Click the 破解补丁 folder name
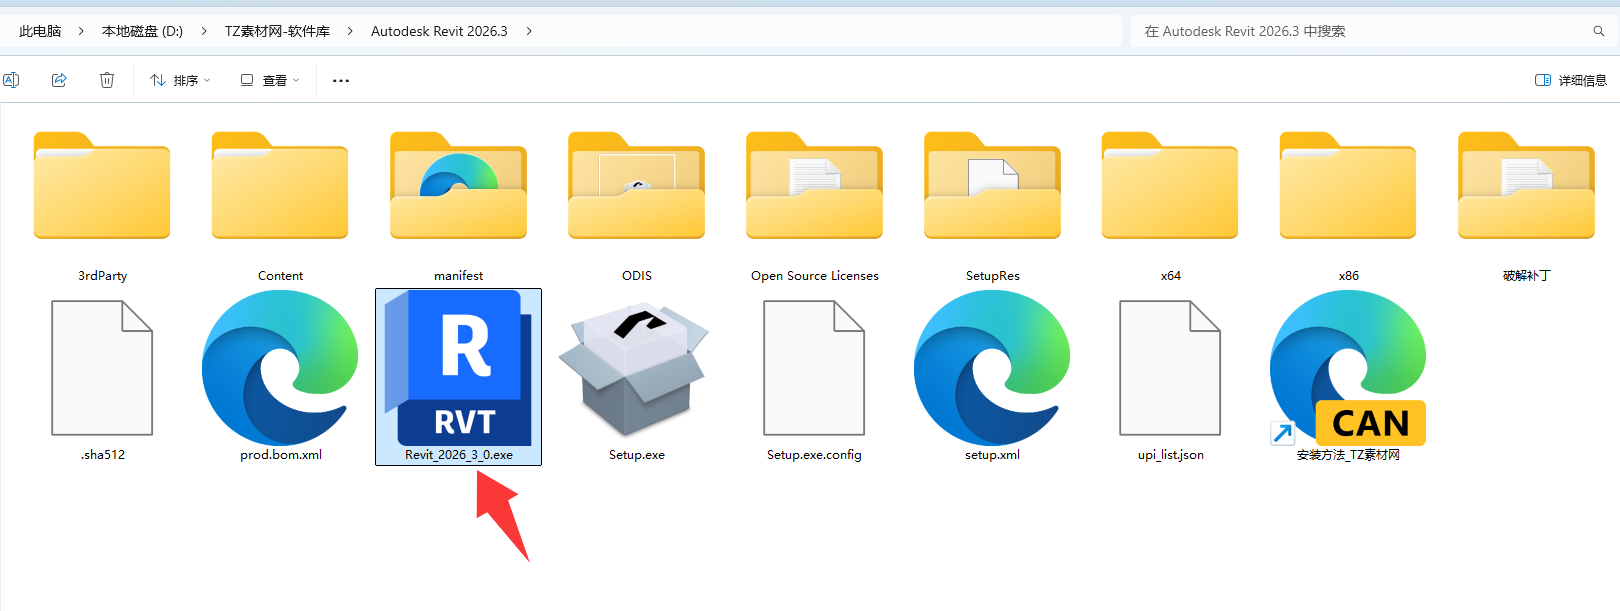Viewport: 1620px width, 611px height. click(1526, 276)
